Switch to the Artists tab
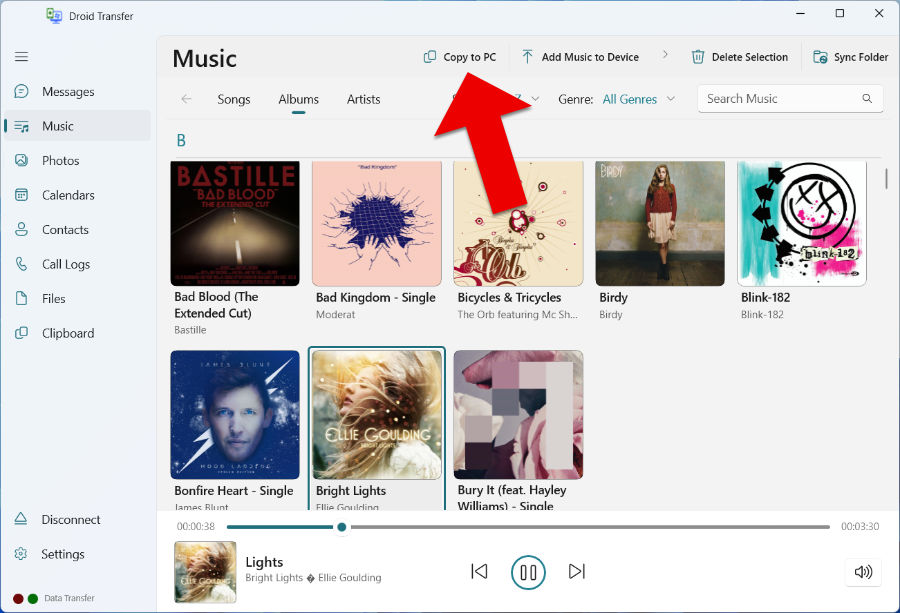 tap(363, 99)
